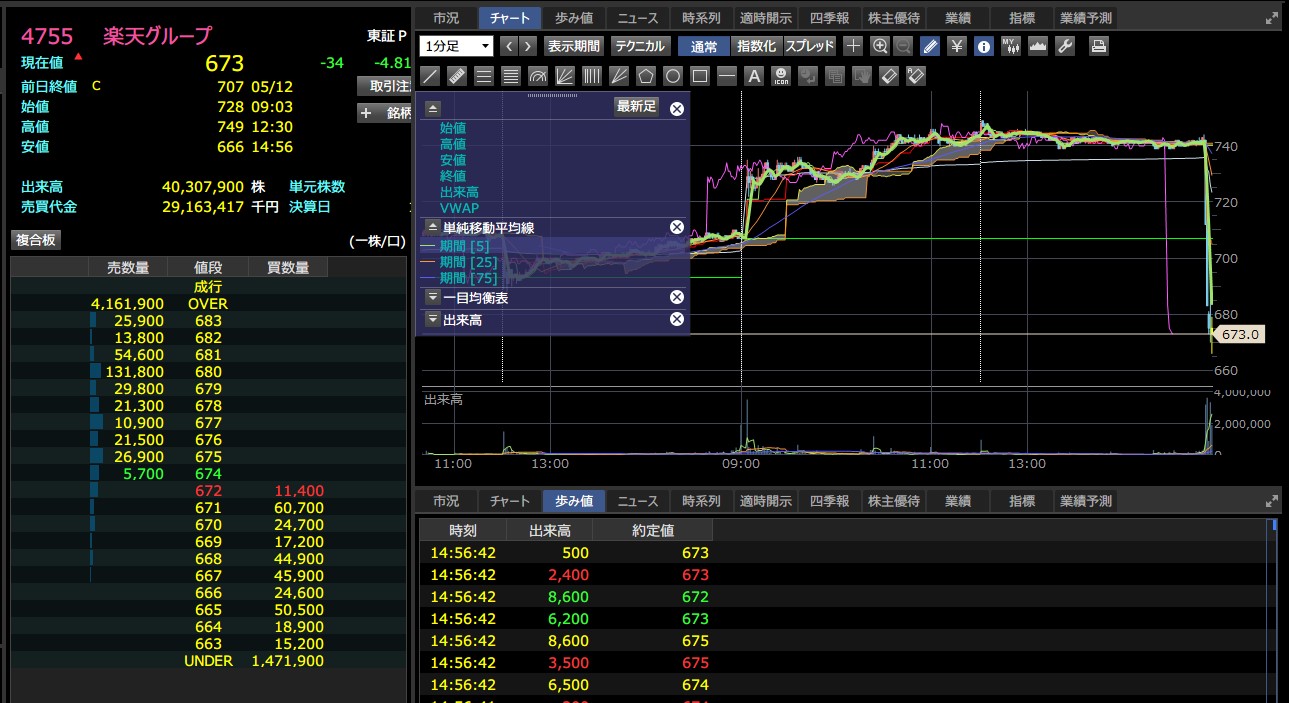The width and height of the screenshot is (1289, 703).
Task: Toggle the chart info legend button
Action: coord(984,46)
